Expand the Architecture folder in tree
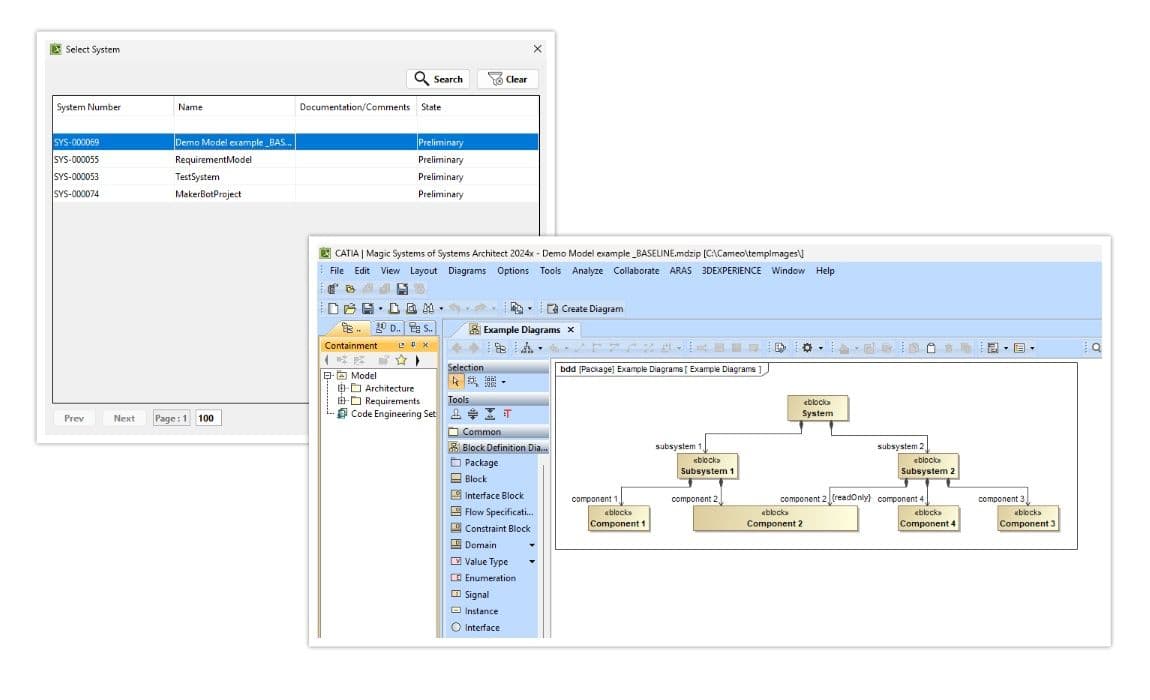Screen dimensions: 1150x700 click(x=341, y=388)
